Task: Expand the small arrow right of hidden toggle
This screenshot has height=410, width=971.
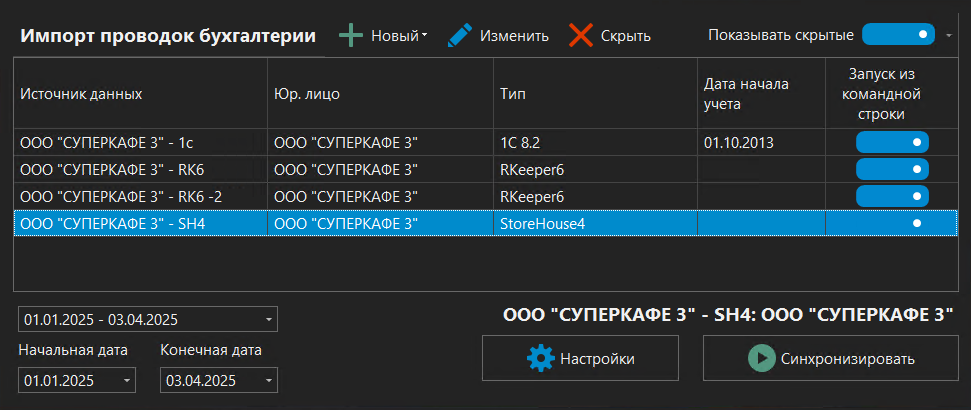Action: click(948, 35)
